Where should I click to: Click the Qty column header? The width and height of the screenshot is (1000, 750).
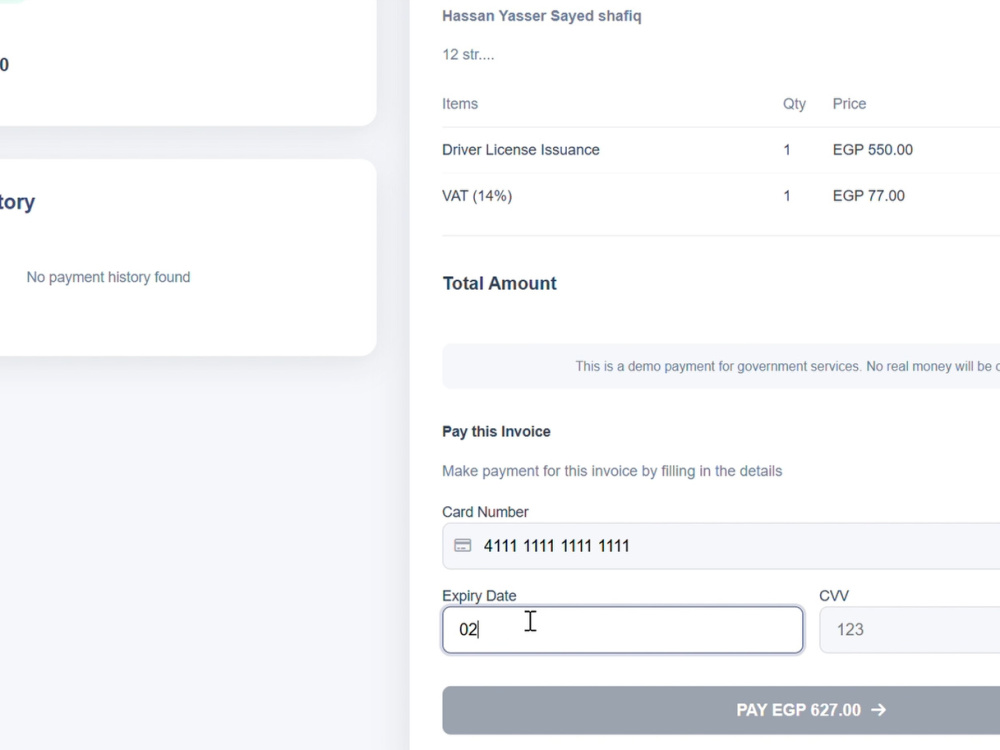[x=794, y=104]
